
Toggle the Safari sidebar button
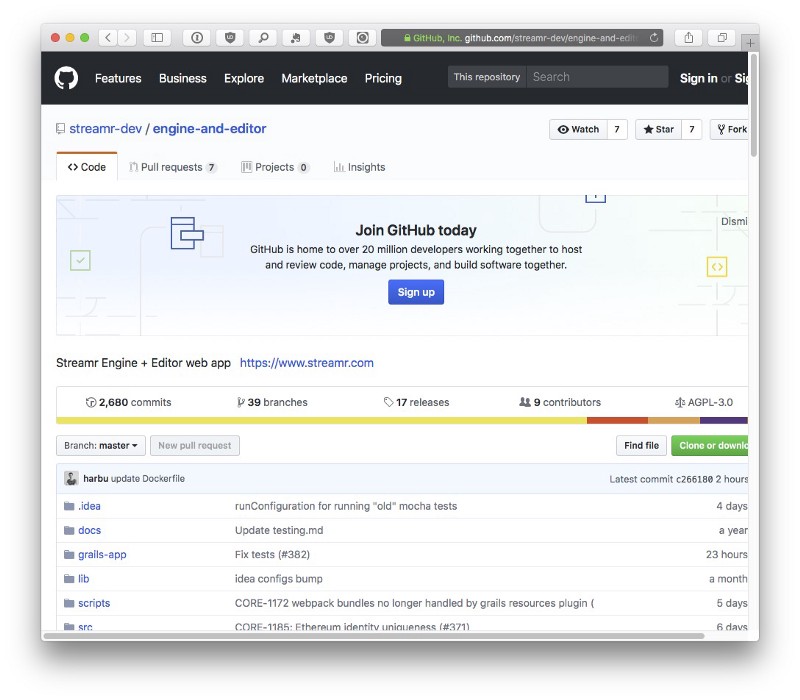tap(157, 38)
